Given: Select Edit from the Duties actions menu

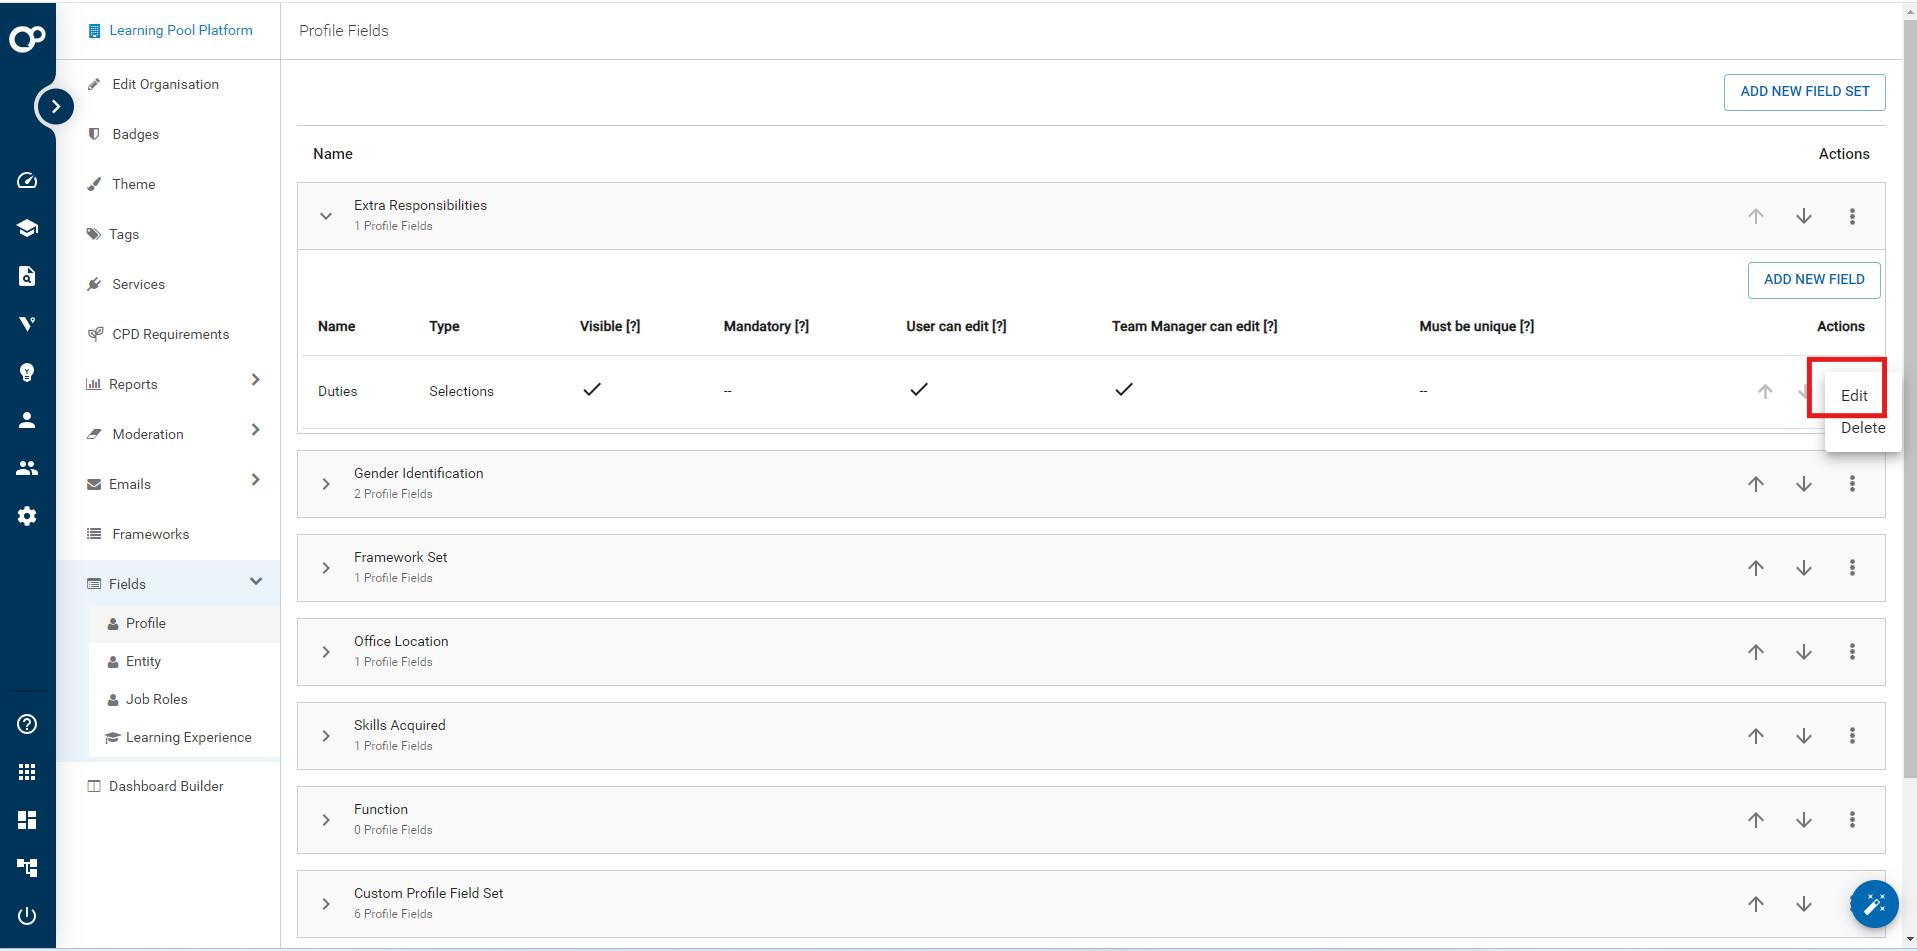Looking at the screenshot, I should click(x=1853, y=396).
